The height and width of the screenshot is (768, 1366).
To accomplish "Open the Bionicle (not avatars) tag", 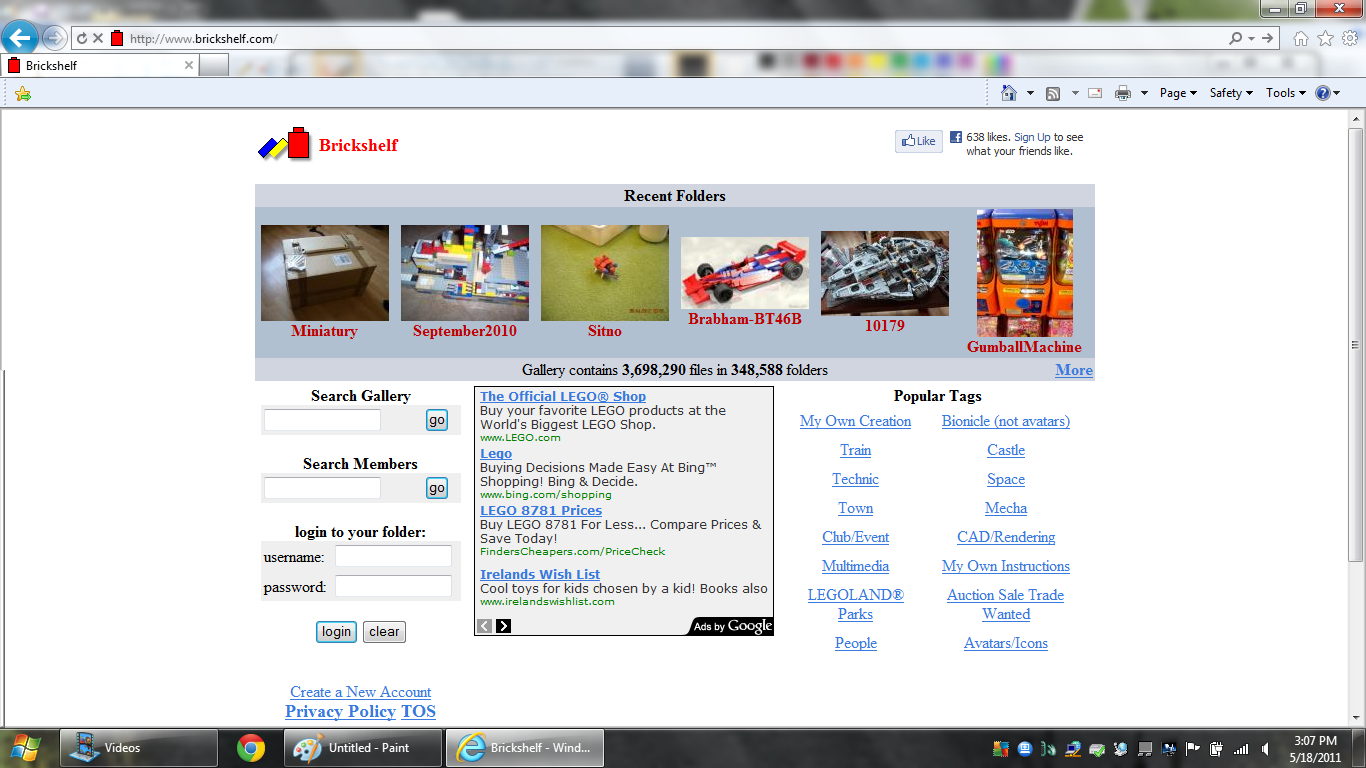I will coord(1005,421).
